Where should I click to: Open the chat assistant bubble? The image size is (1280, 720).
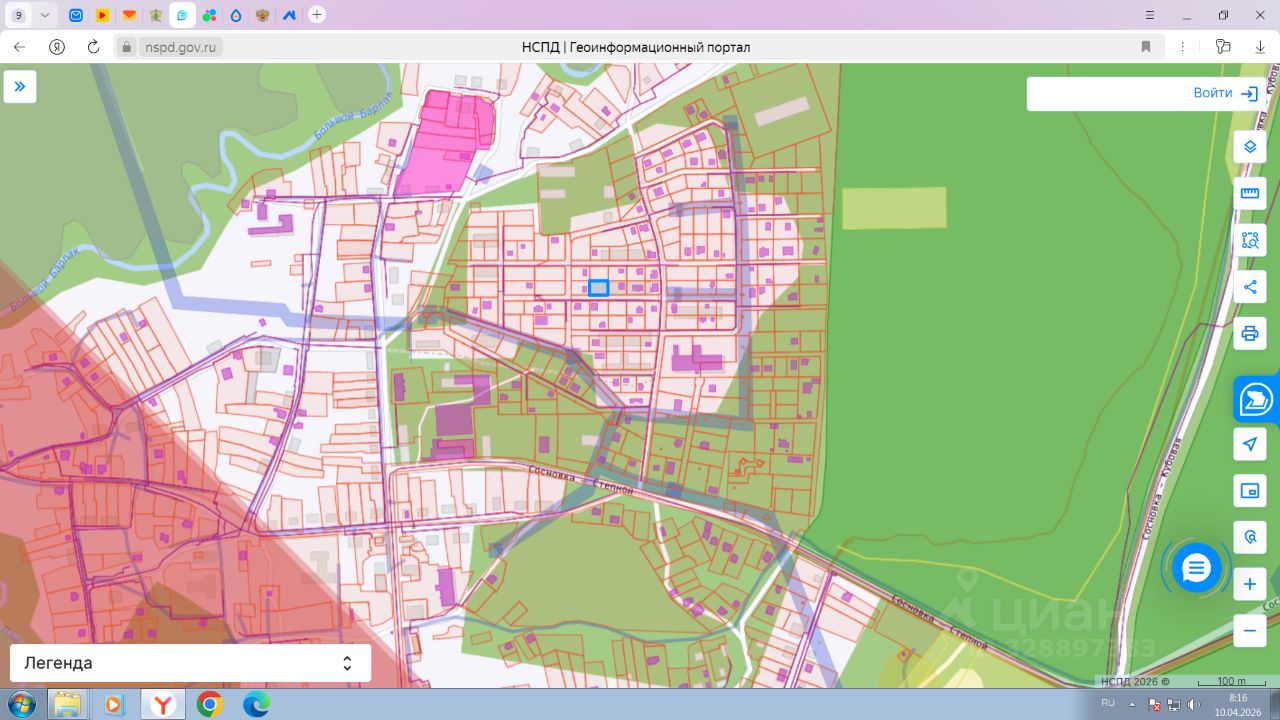pyautogui.click(x=1196, y=568)
